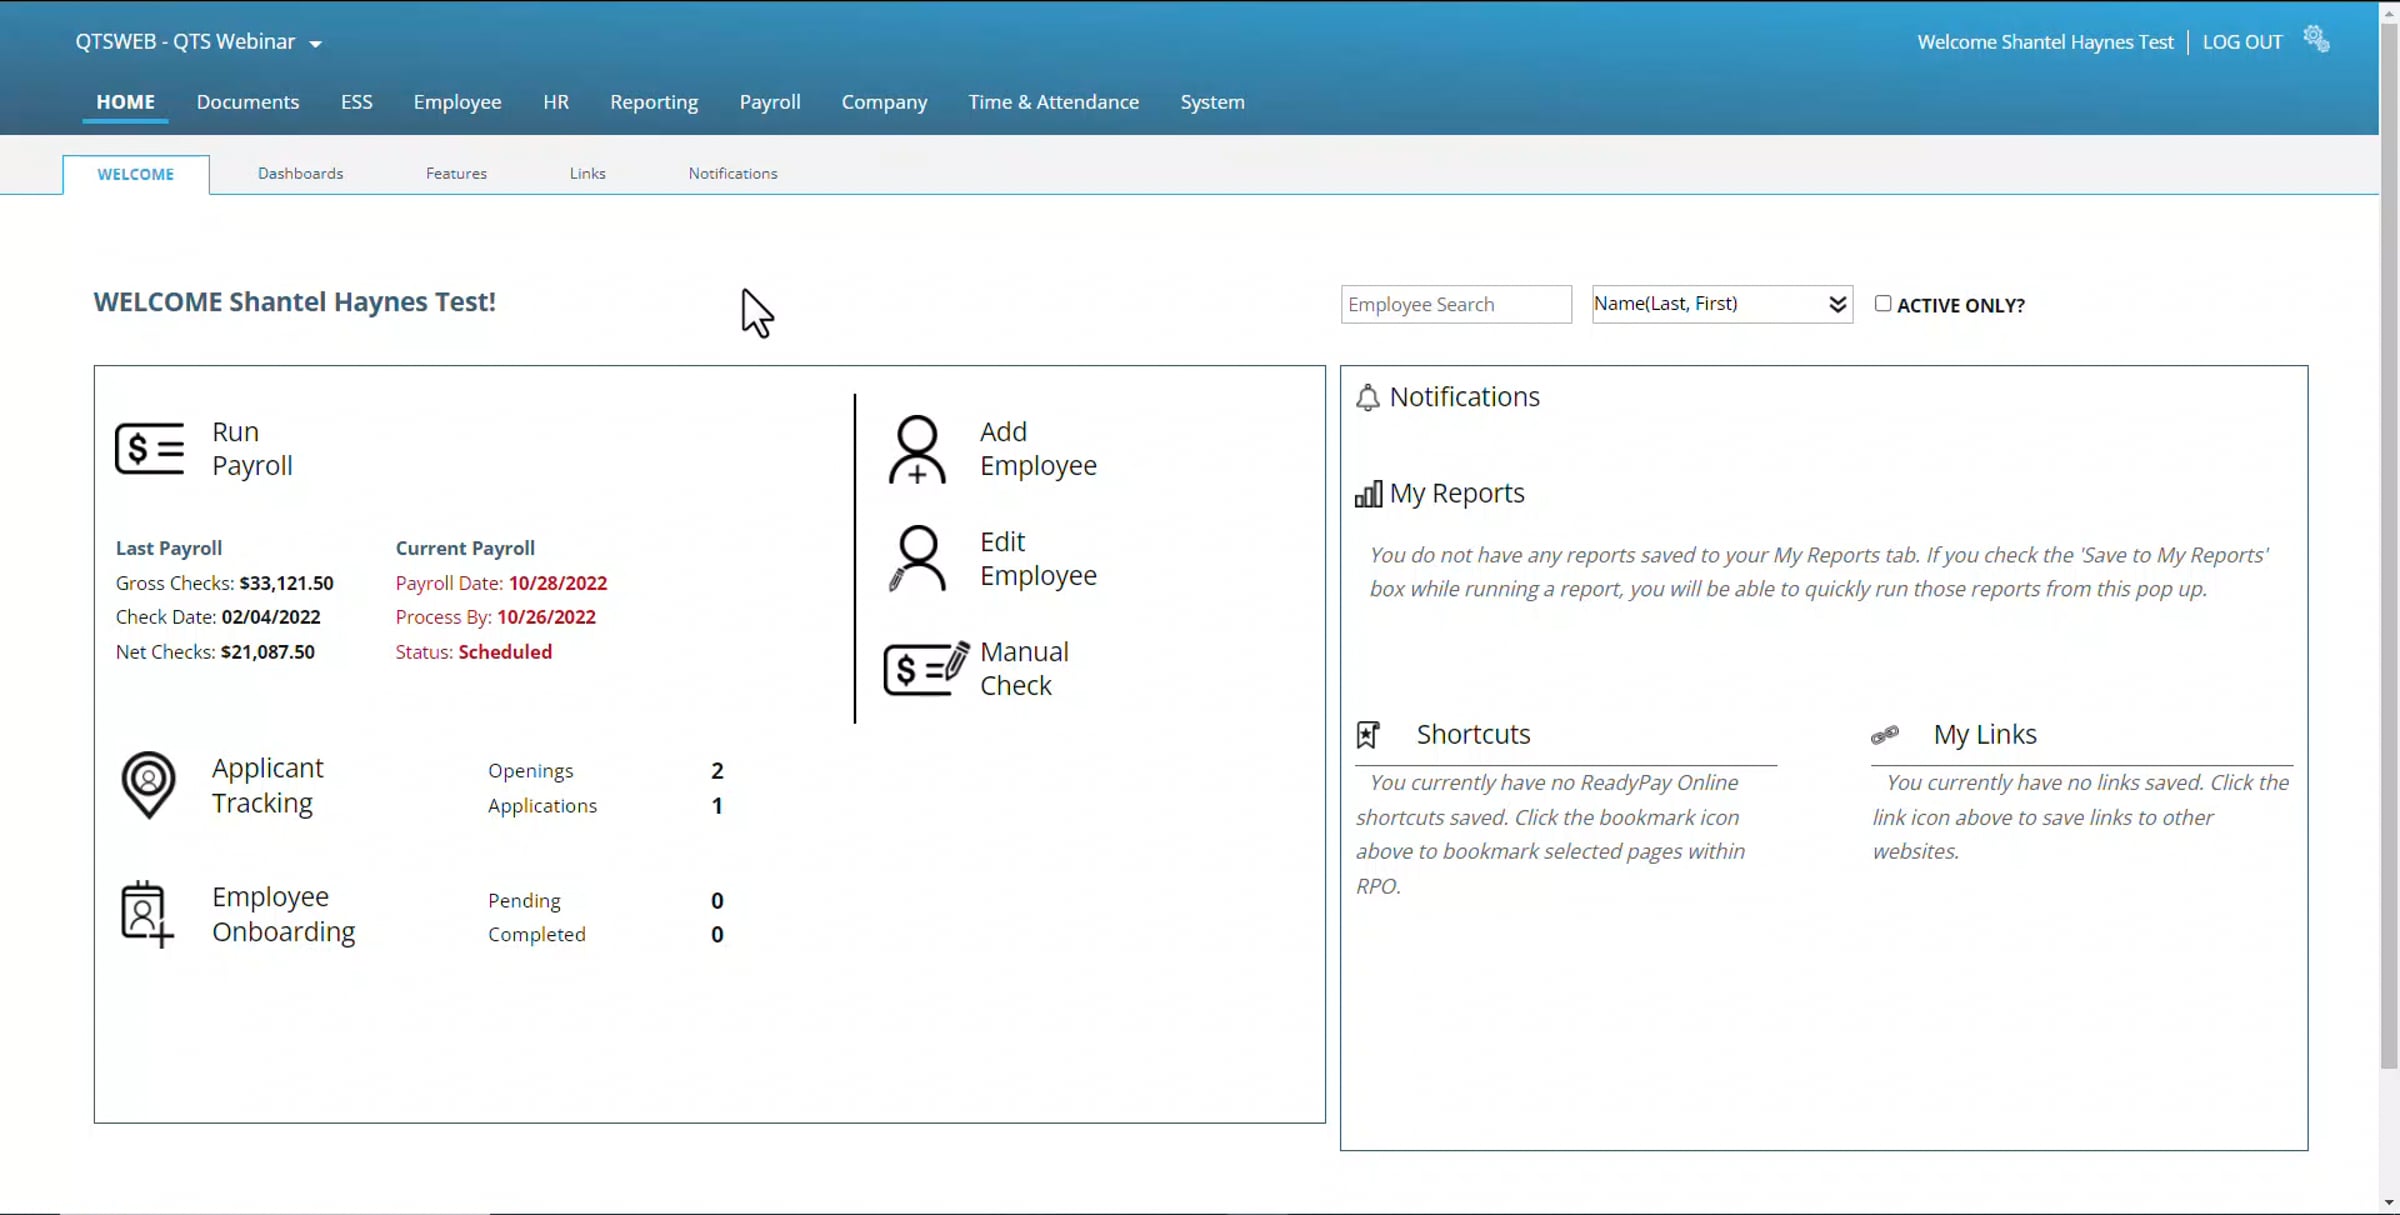Open the Manual Check icon

click(x=926, y=668)
